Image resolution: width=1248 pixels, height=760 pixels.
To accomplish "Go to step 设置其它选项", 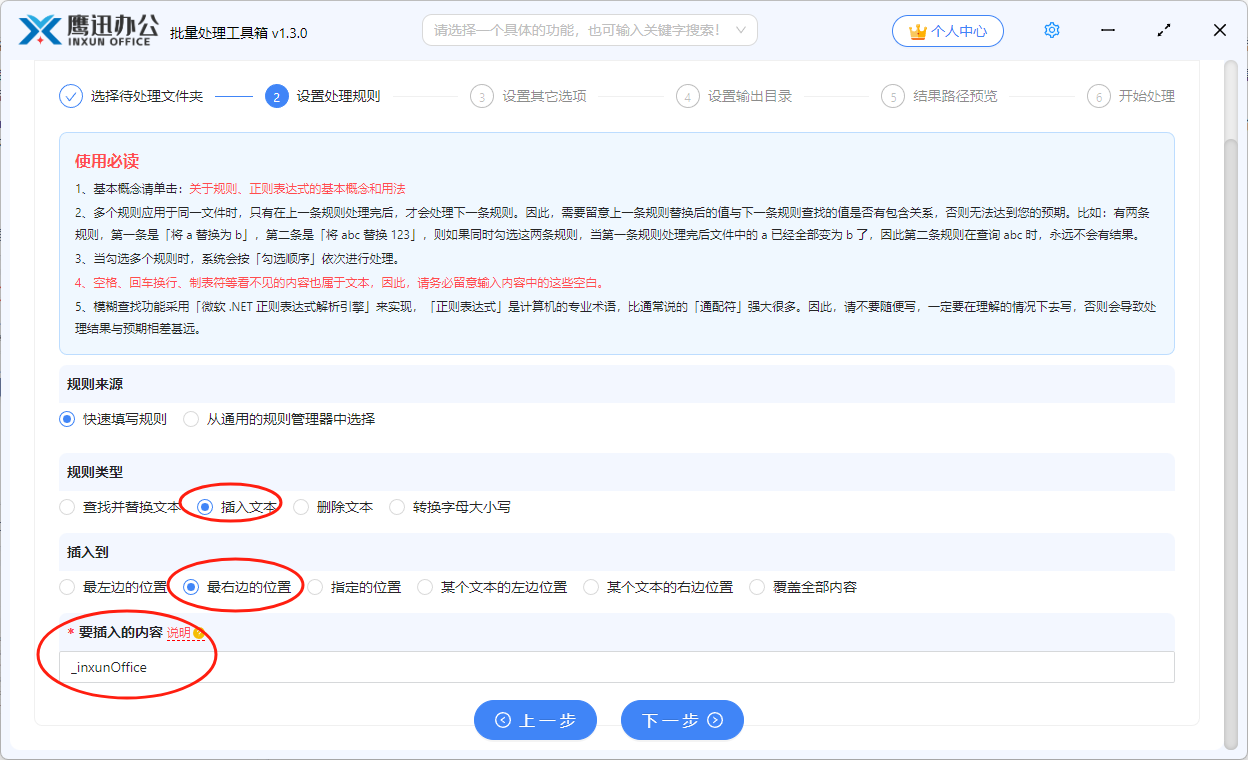I will point(544,96).
